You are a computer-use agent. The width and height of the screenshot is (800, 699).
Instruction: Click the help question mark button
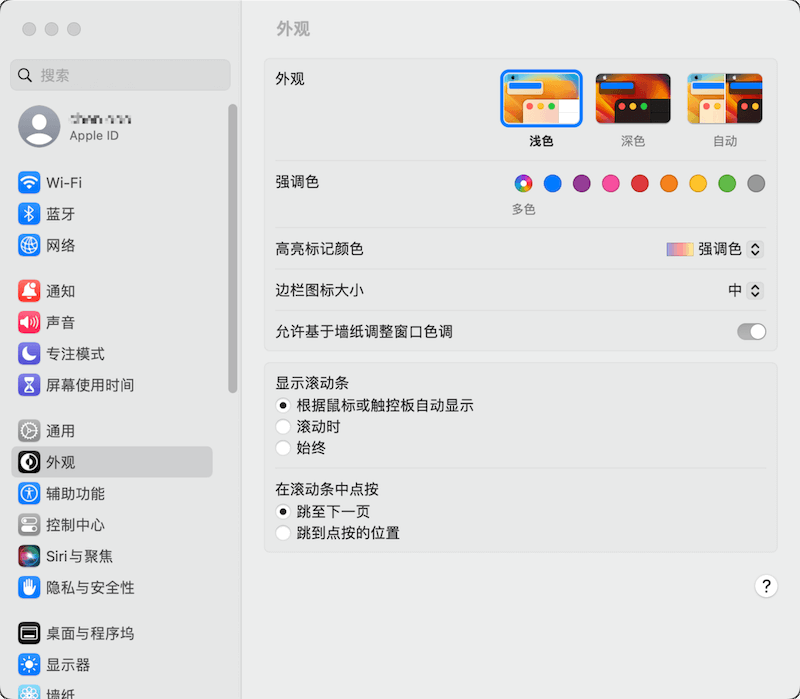point(766,586)
